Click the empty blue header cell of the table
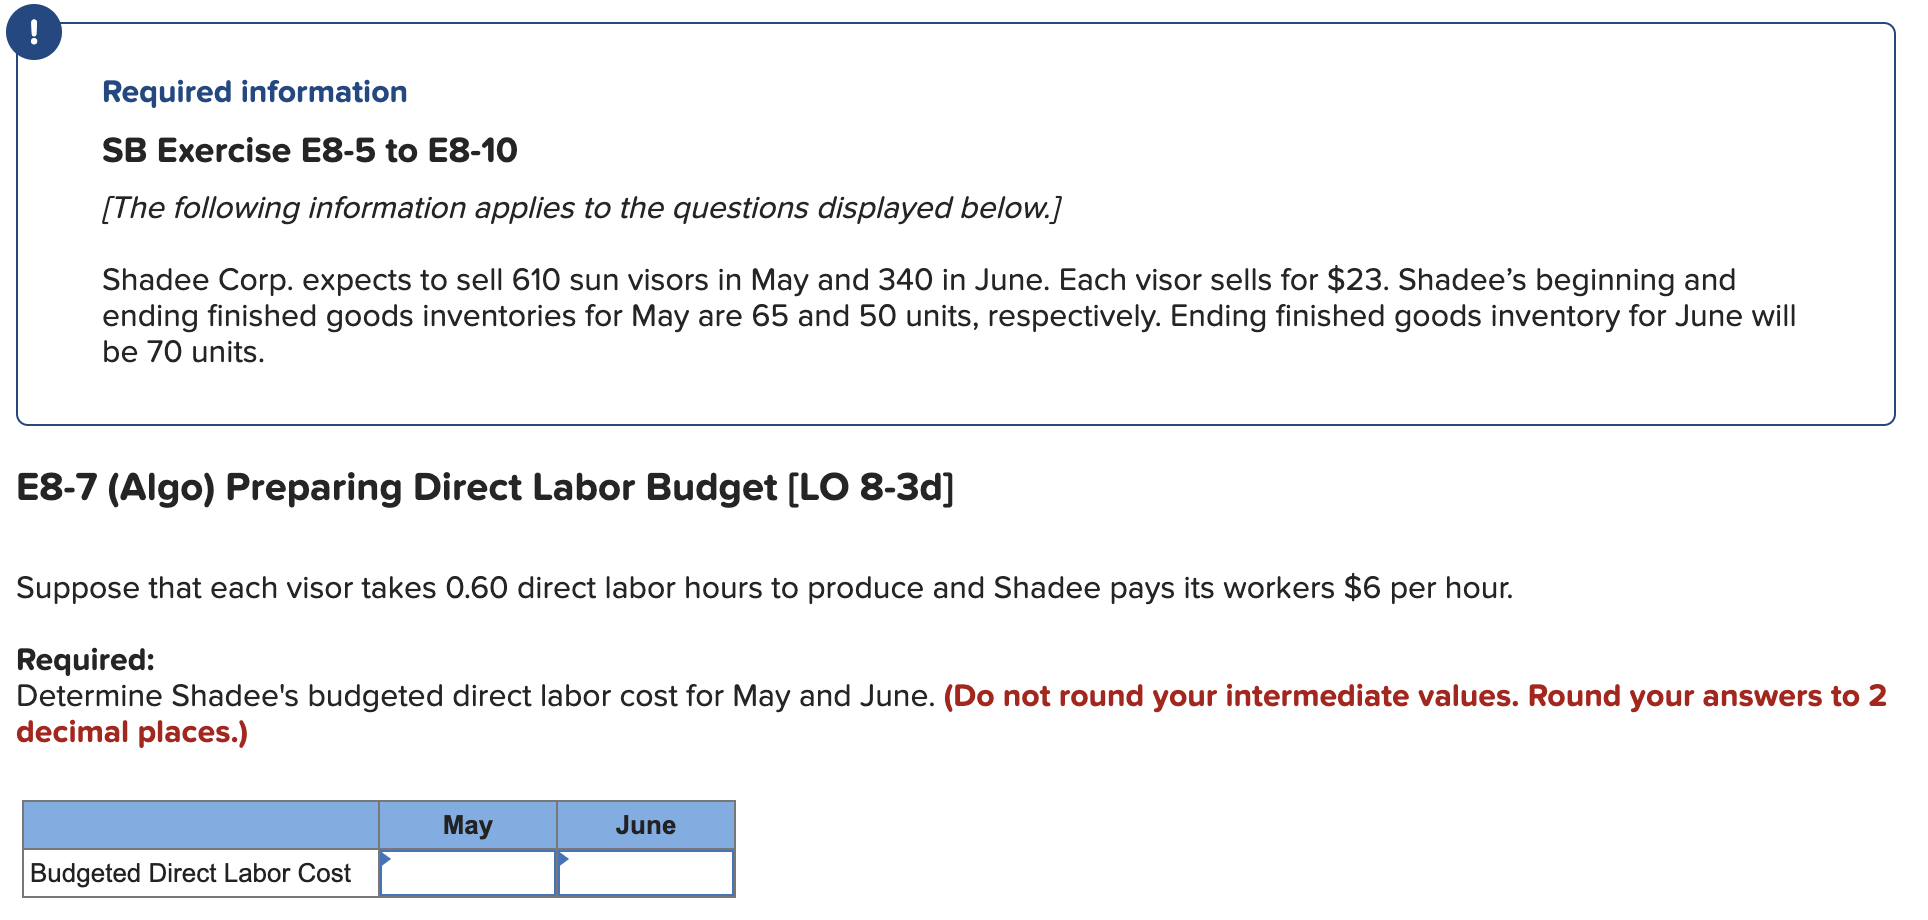1928x920 pixels. pyautogui.click(x=200, y=824)
